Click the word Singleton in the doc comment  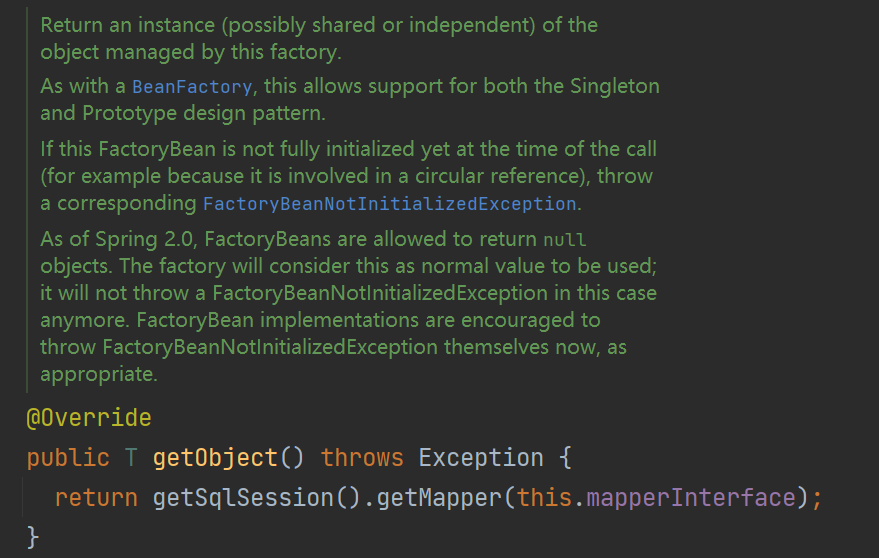click(615, 86)
